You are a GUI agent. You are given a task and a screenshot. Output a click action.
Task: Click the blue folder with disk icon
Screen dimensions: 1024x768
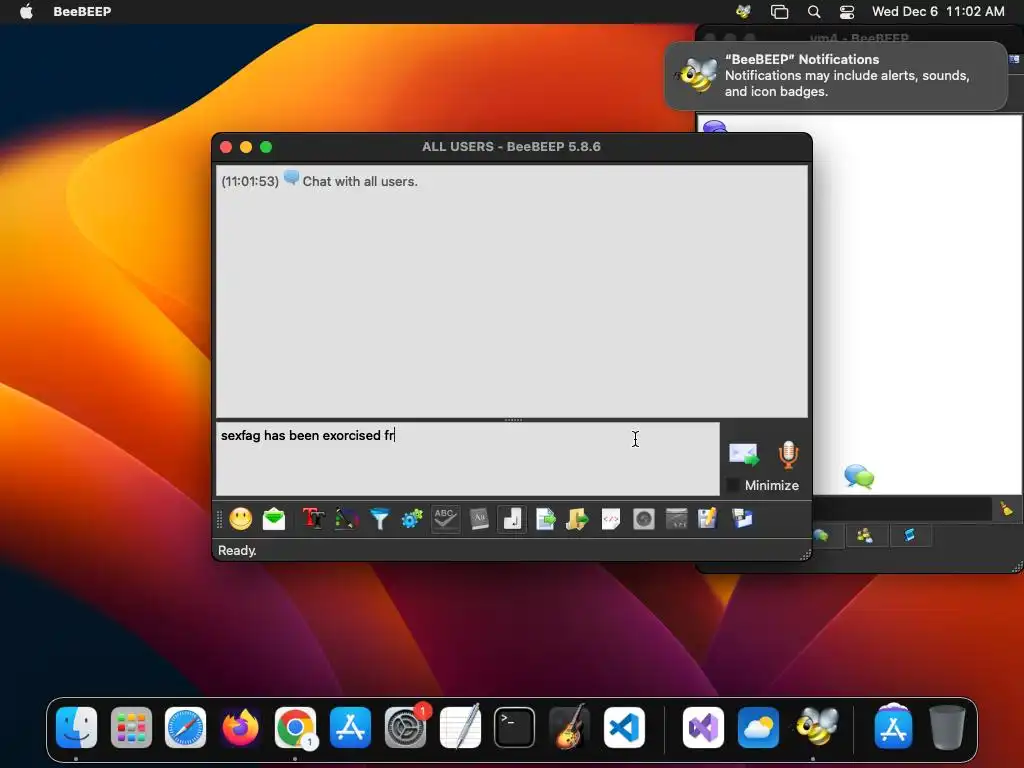(x=743, y=519)
